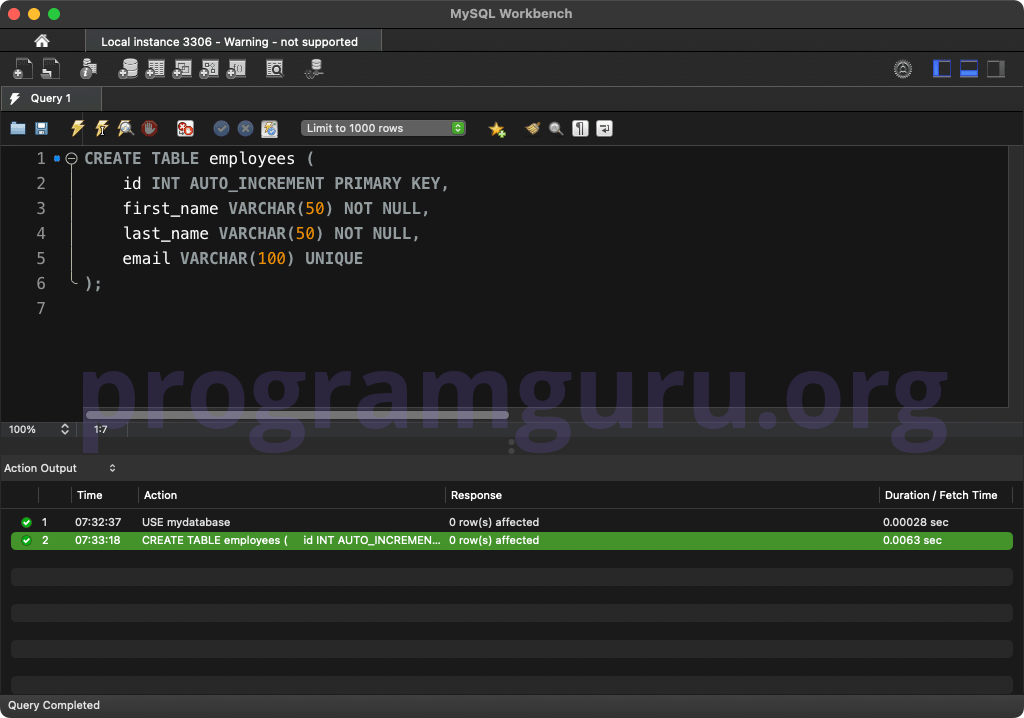Rollback the transaction X icon

(x=246, y=128)
